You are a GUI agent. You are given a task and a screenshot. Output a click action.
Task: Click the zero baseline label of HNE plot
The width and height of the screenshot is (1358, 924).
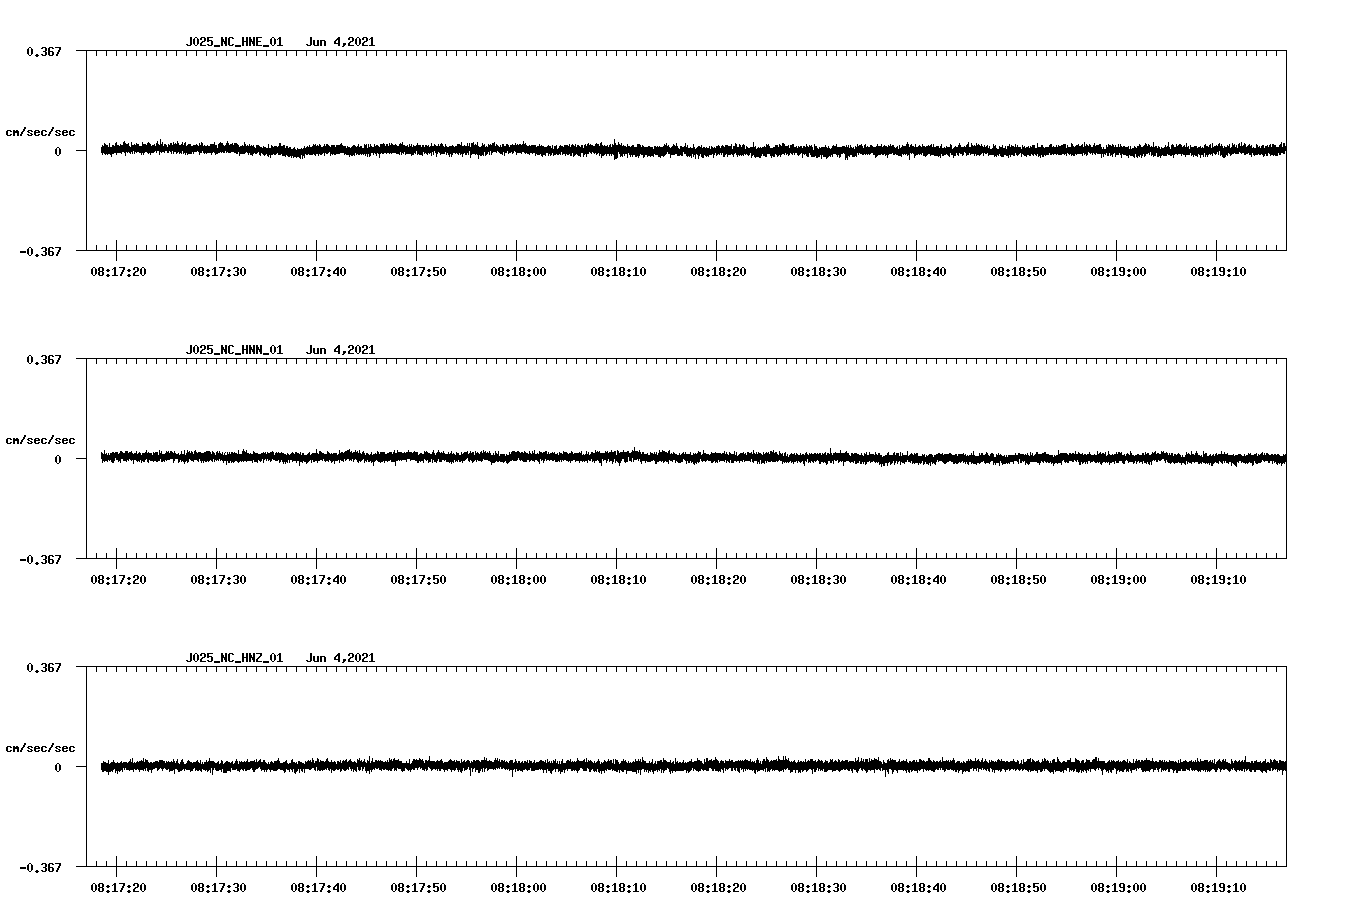click(58, 151)
